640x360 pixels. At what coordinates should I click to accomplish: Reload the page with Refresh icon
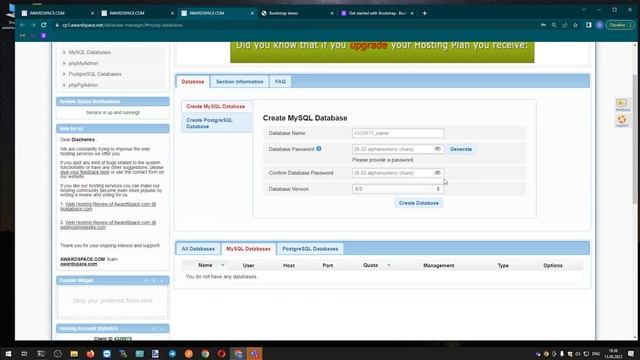[44, 25]
